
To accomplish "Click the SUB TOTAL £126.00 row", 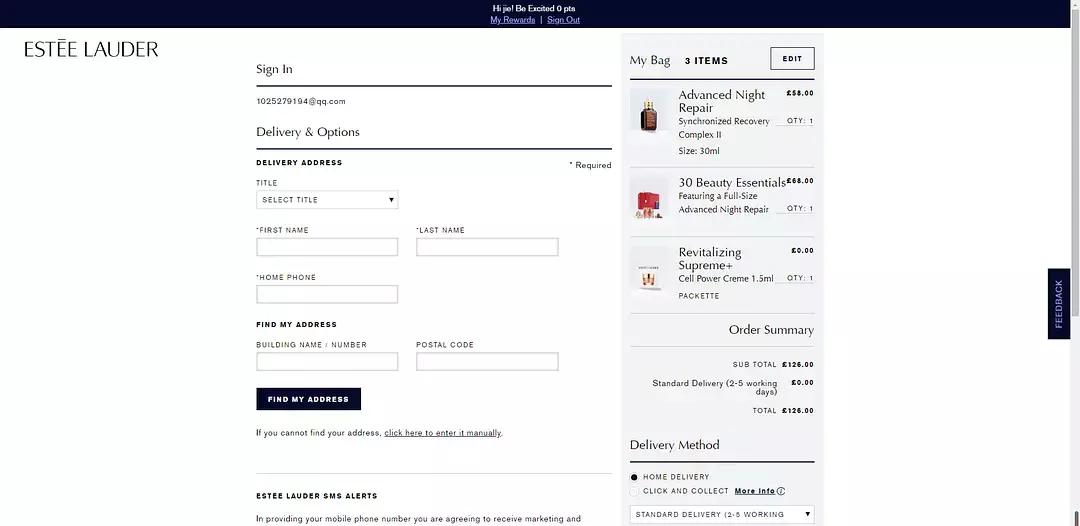I will click(x=773, y=365).
